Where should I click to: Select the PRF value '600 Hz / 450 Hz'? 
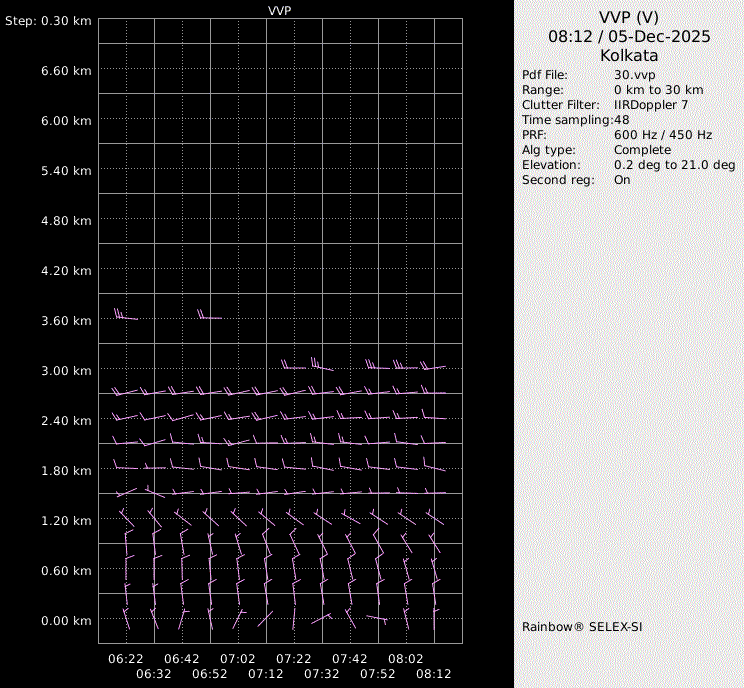[663, 135]
